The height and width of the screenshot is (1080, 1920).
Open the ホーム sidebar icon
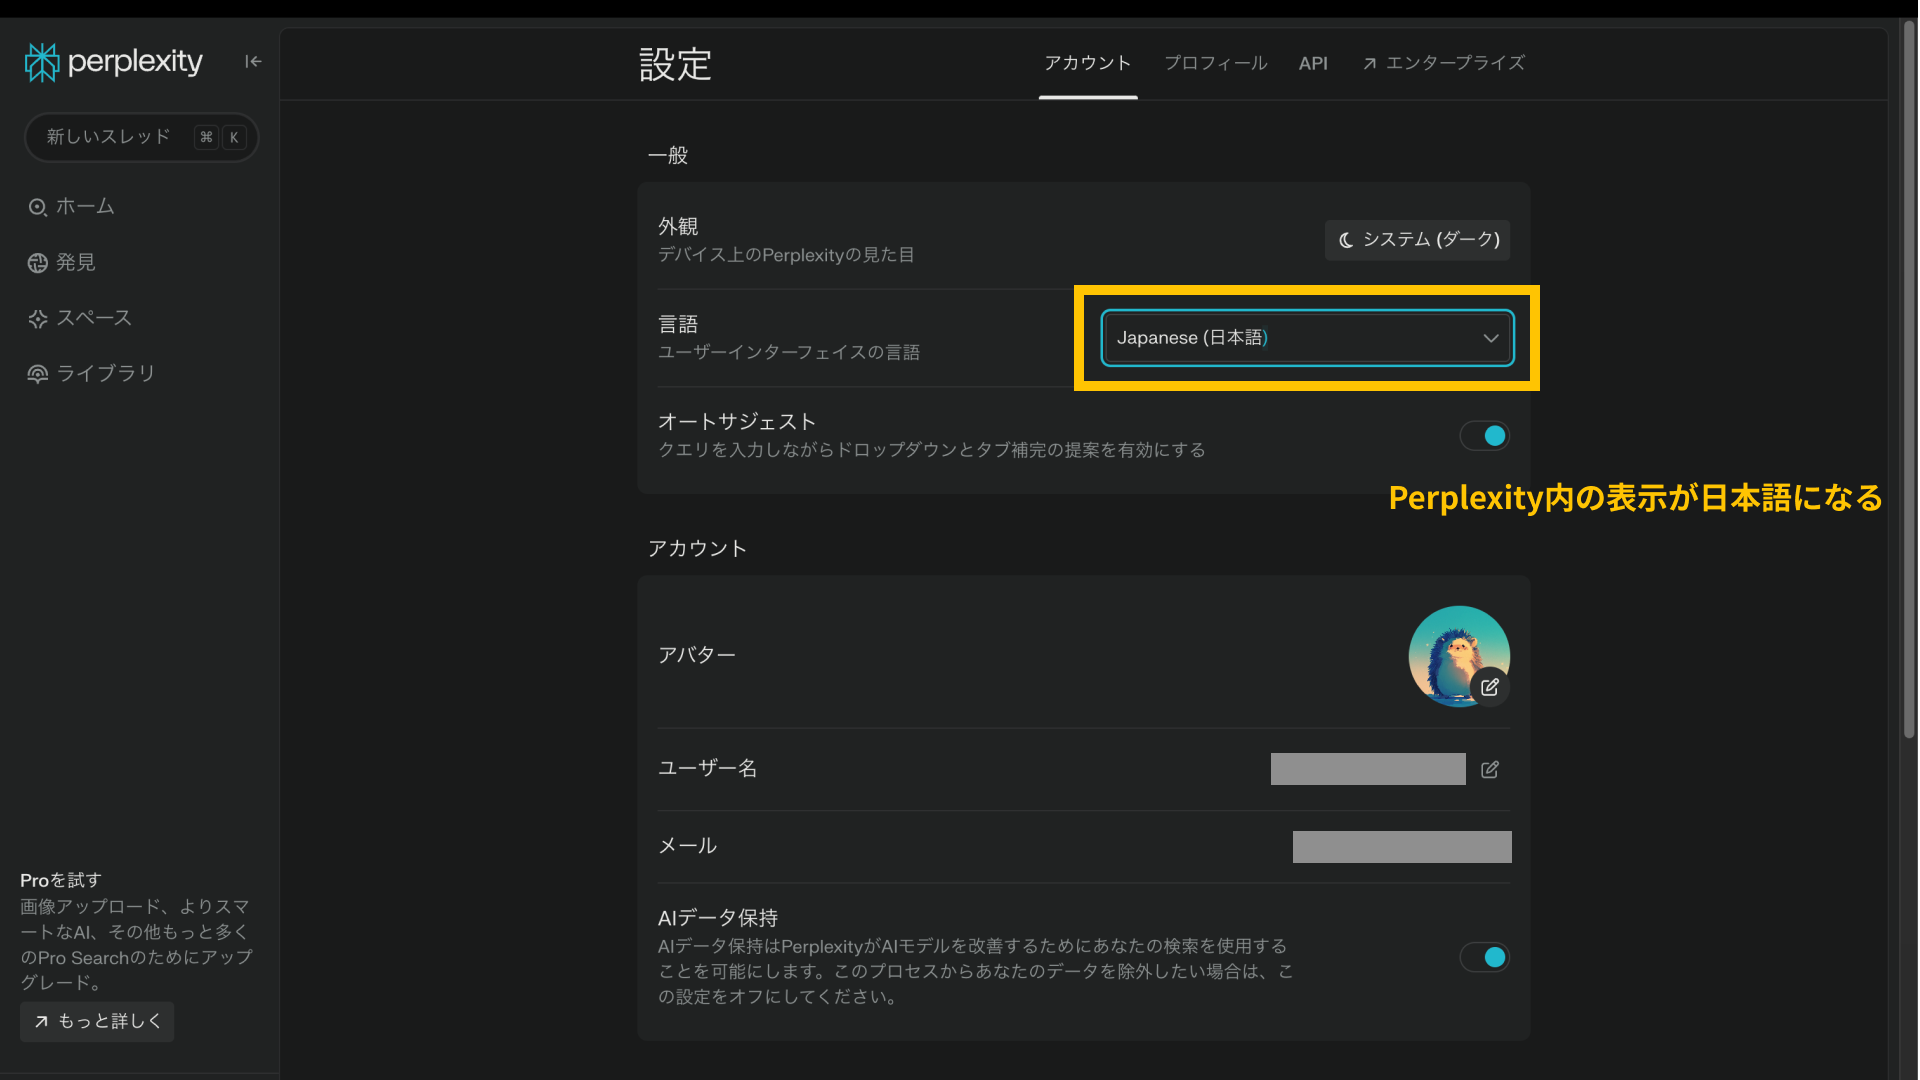click(x=38, y=206)
